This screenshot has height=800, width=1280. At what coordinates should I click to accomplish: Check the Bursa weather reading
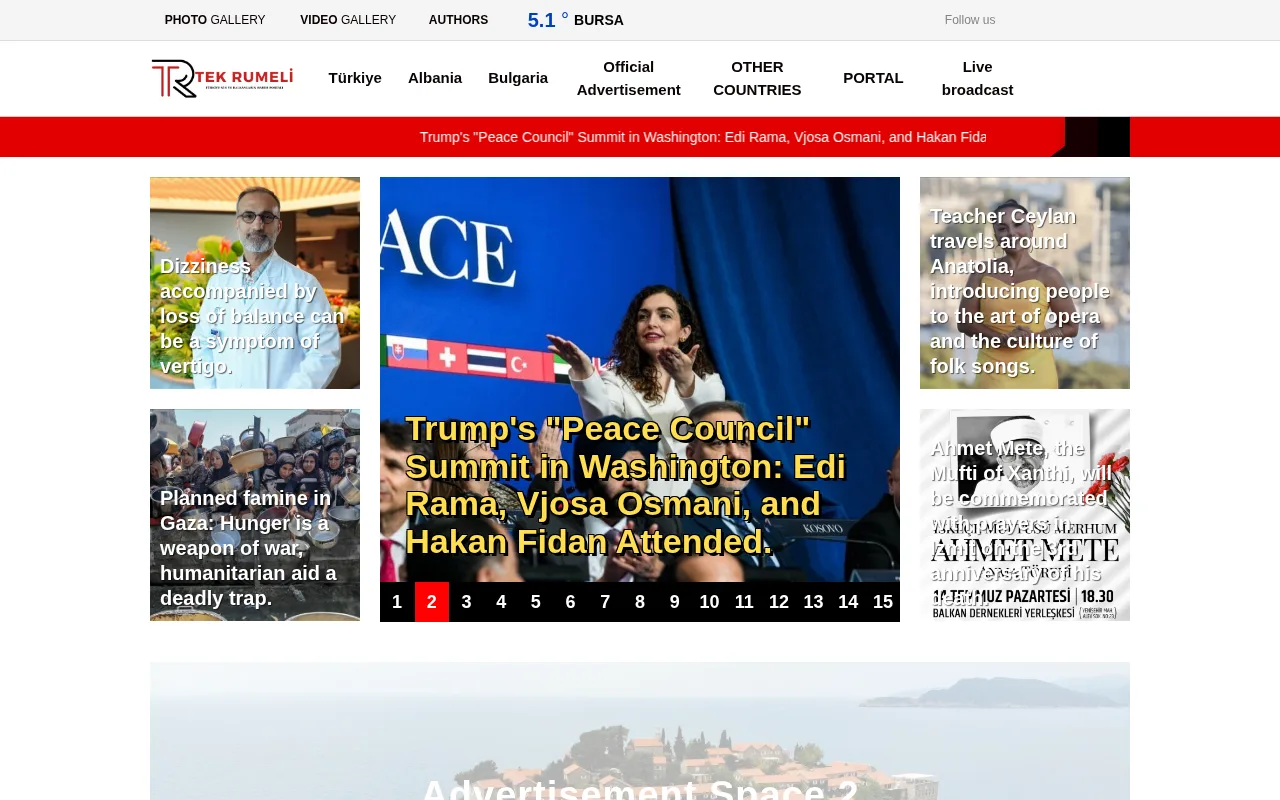pos(575,20)
